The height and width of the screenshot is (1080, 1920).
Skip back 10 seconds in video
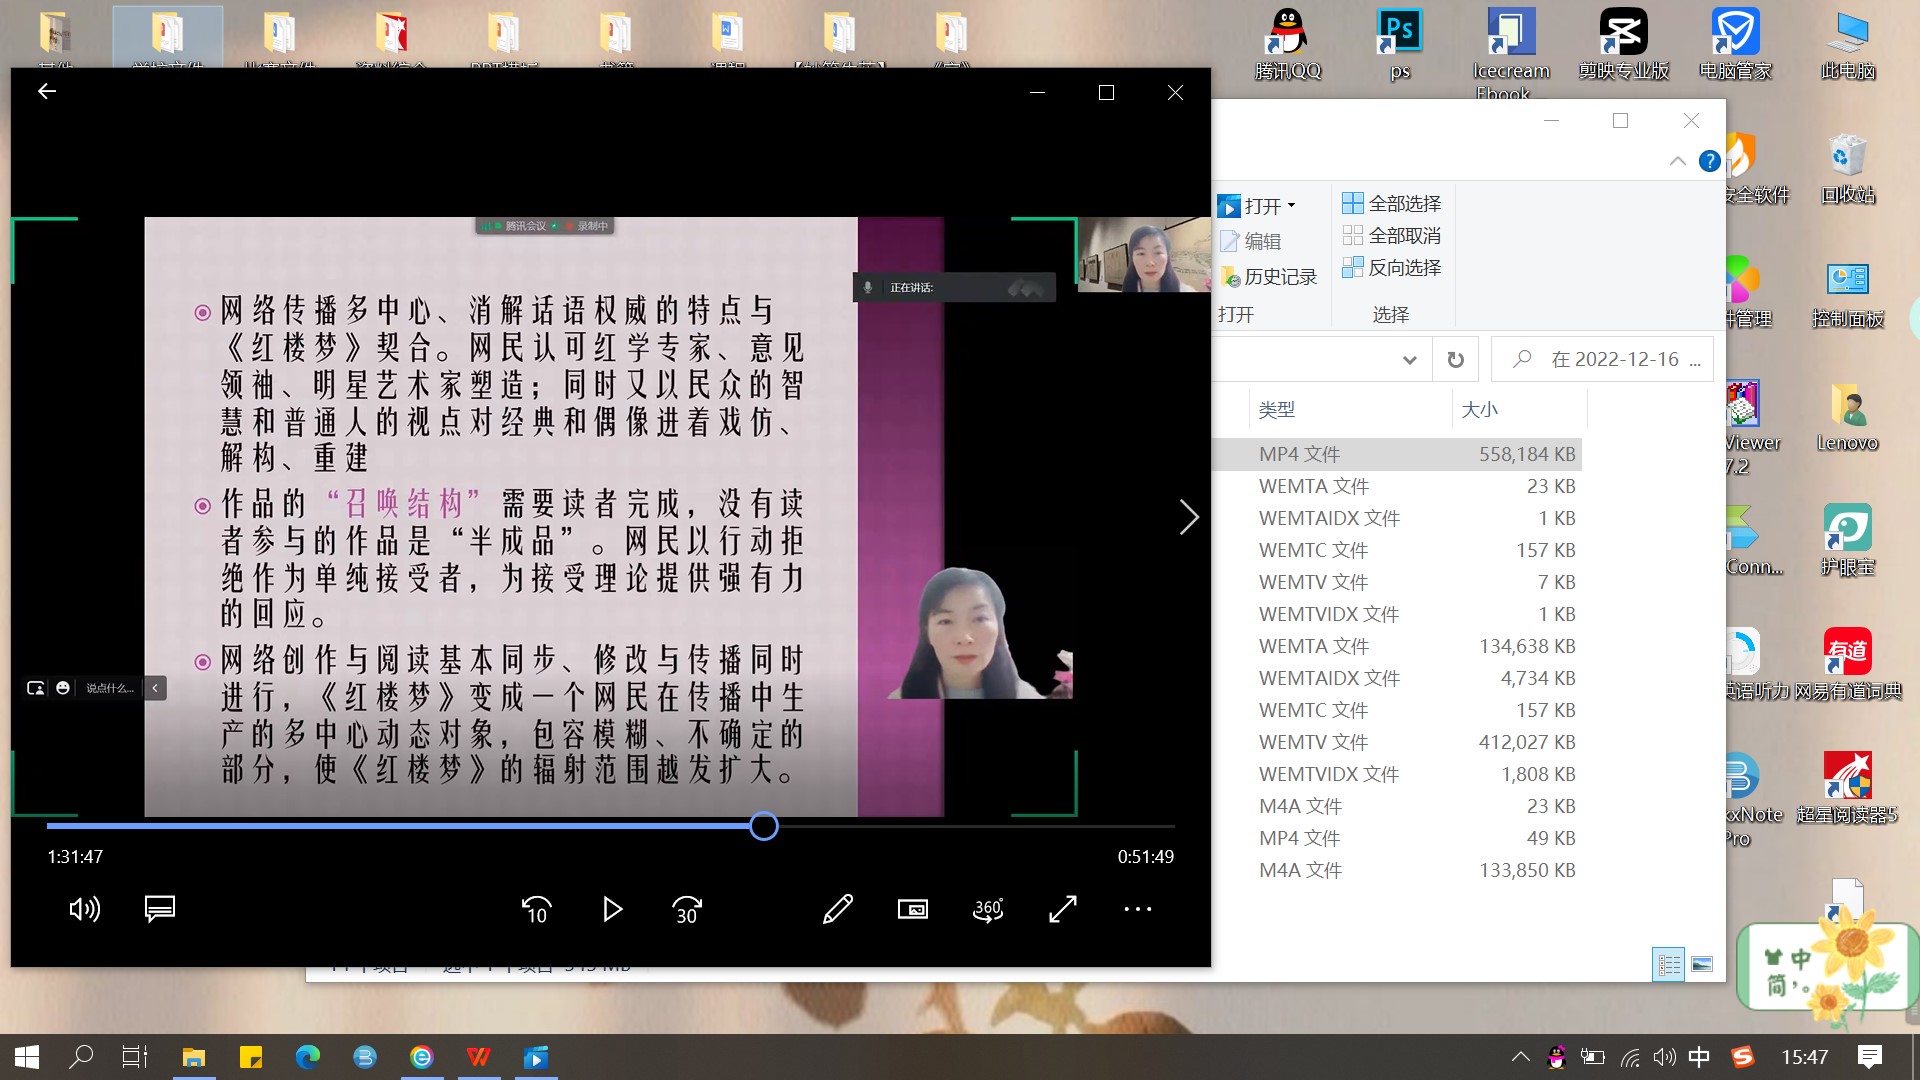pos(536,909)
